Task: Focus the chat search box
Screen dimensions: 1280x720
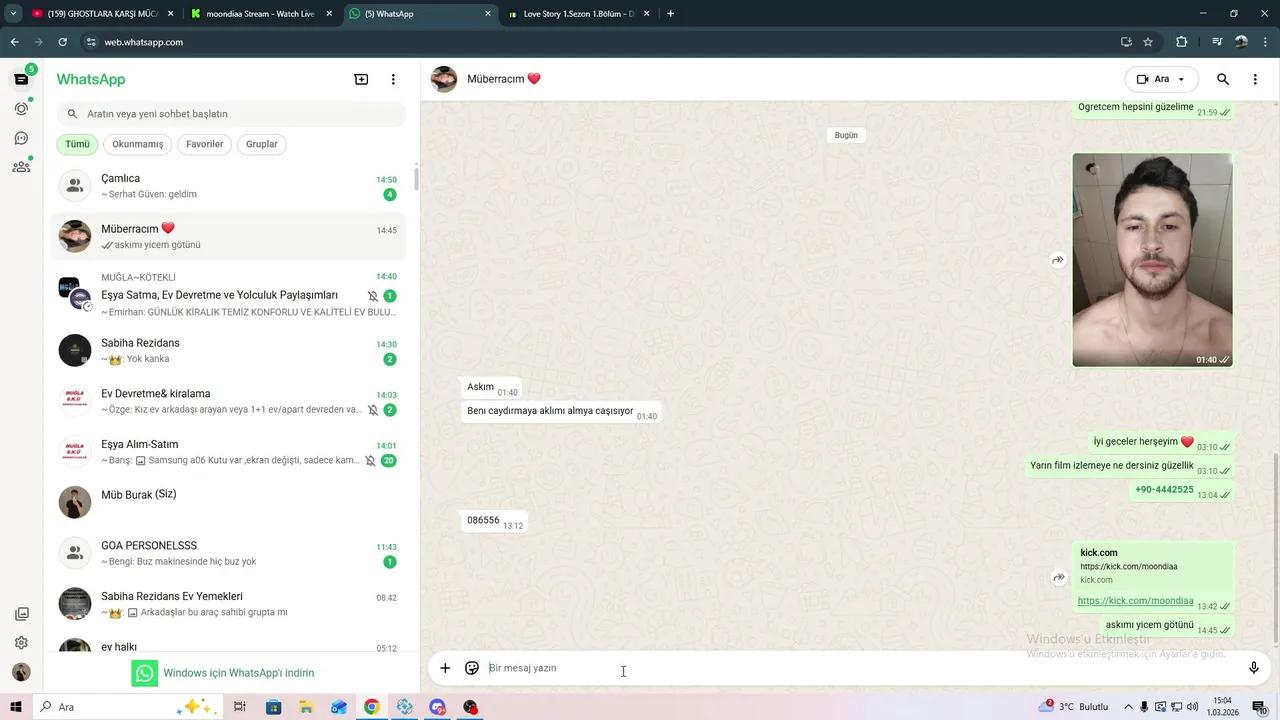Action: point(231,114)
